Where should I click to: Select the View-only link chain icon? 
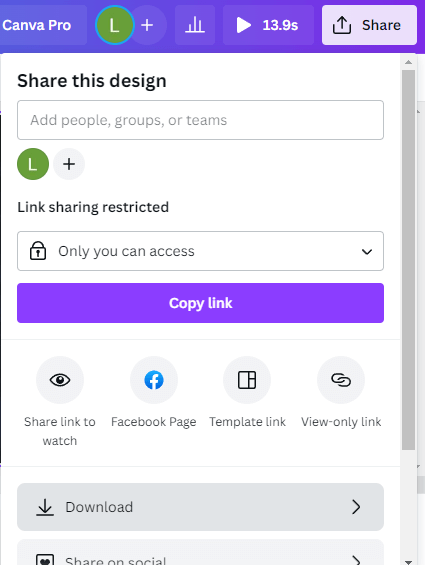(341, 380)
